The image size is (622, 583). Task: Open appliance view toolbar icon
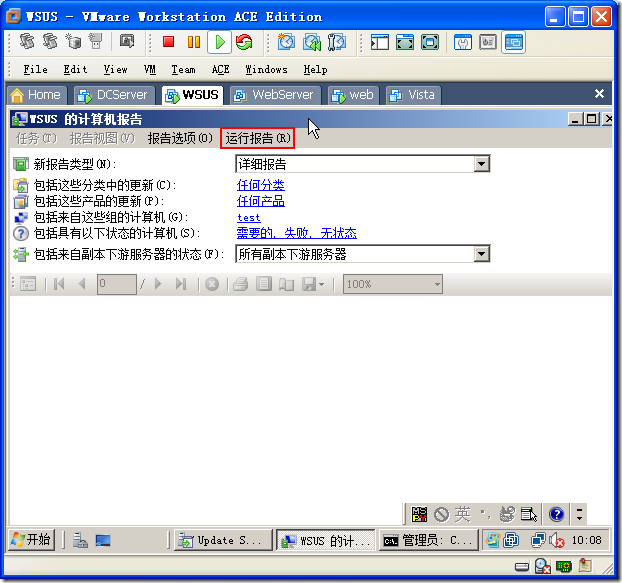click(488, 42)
